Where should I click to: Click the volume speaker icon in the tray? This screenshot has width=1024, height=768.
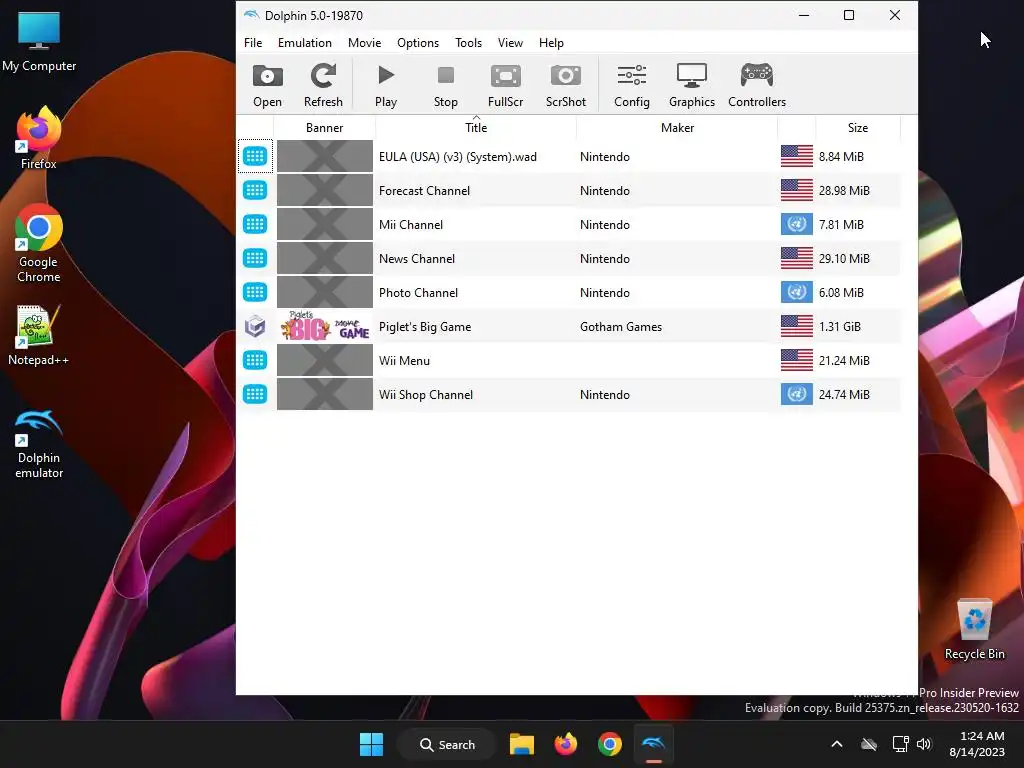pyautogui.click(x=924, y=744)
